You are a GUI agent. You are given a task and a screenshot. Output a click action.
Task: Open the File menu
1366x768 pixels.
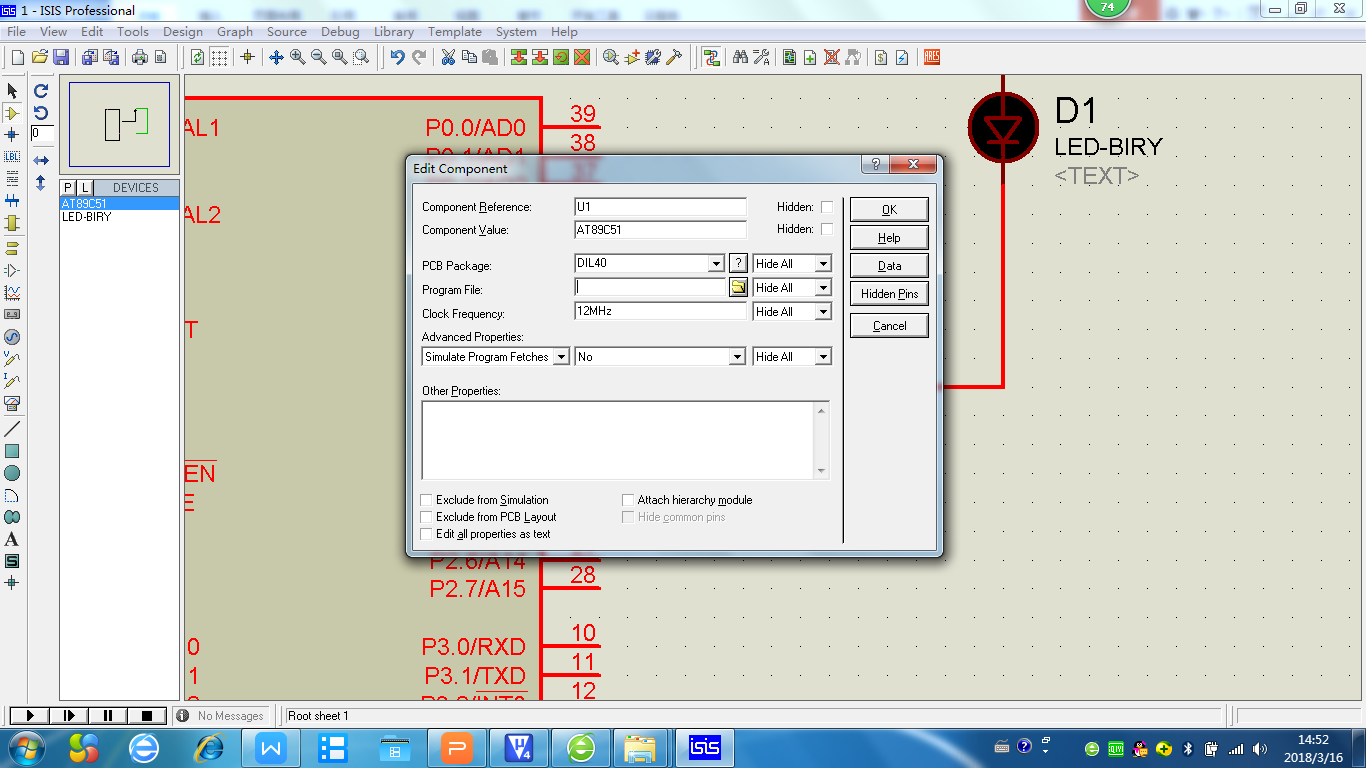click(17, 32)
